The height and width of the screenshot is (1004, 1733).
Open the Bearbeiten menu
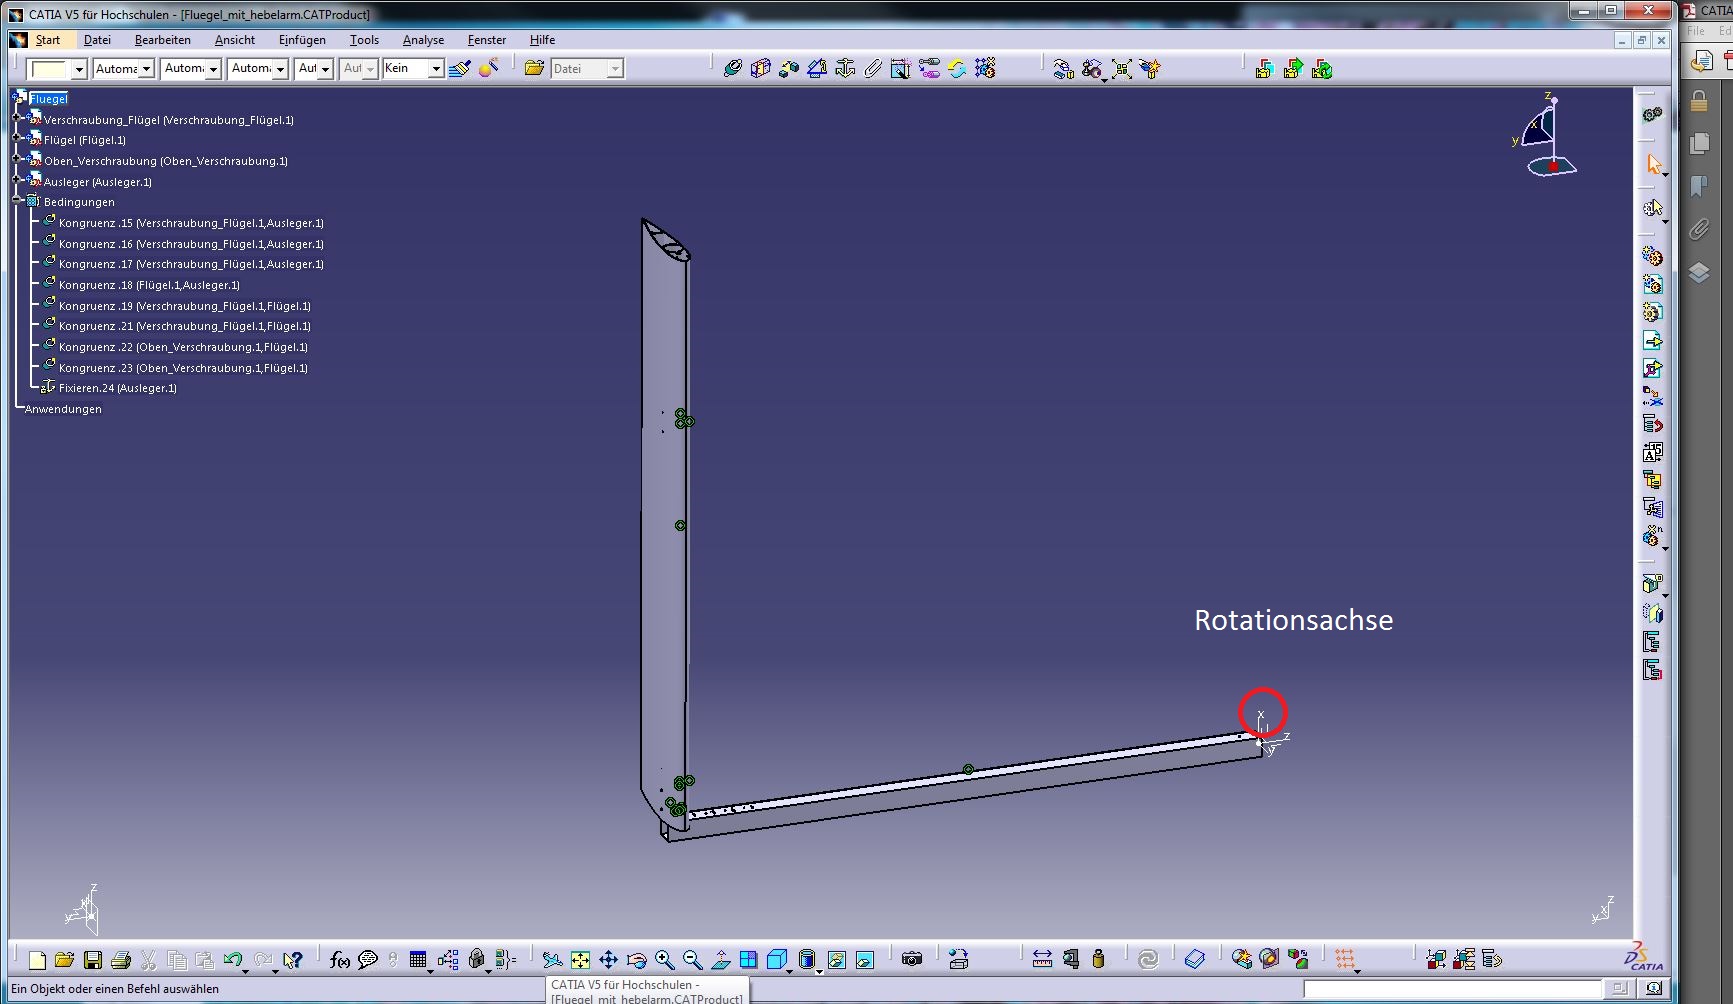click(x=163, y=40)
